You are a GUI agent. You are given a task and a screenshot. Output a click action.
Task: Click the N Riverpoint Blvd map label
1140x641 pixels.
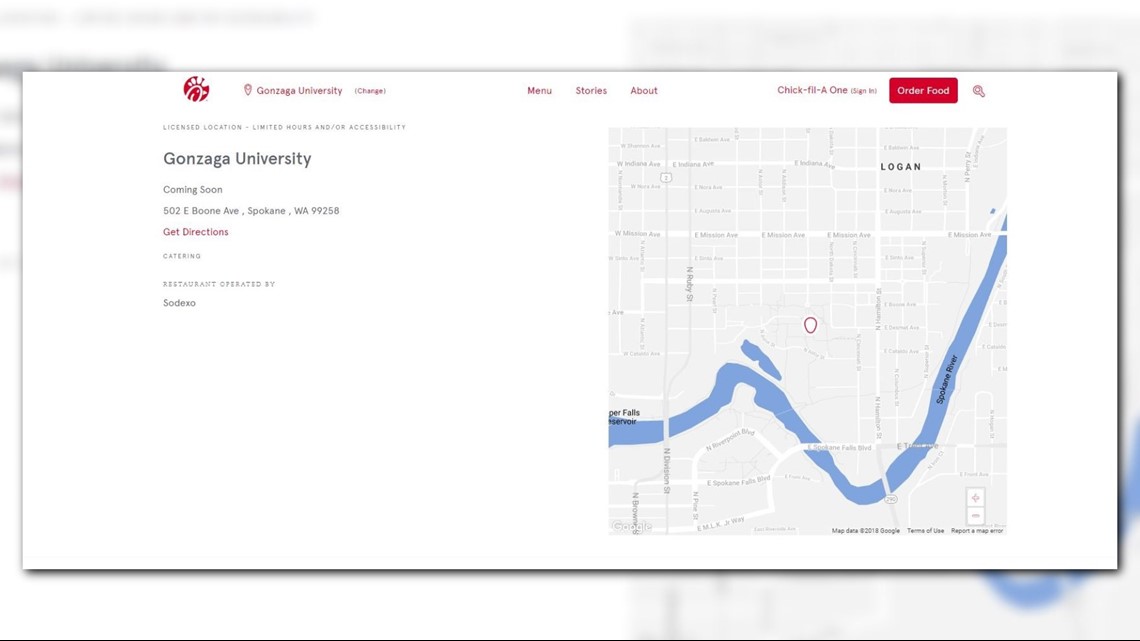[x=730, y=438]
